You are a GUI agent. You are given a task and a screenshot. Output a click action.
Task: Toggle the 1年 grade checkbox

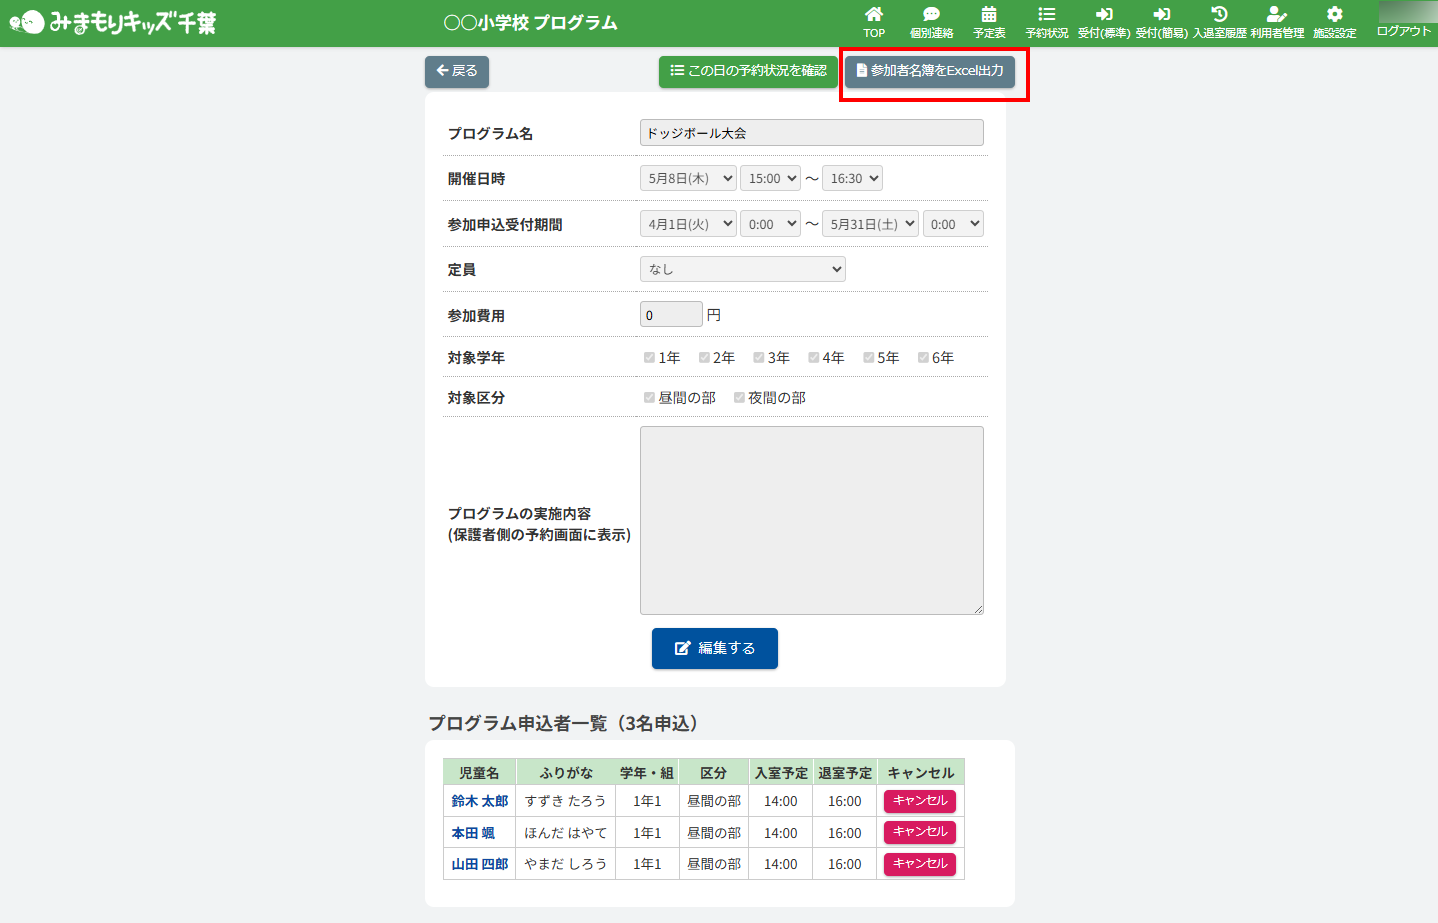pyautogui.click(x=649, y=358)
